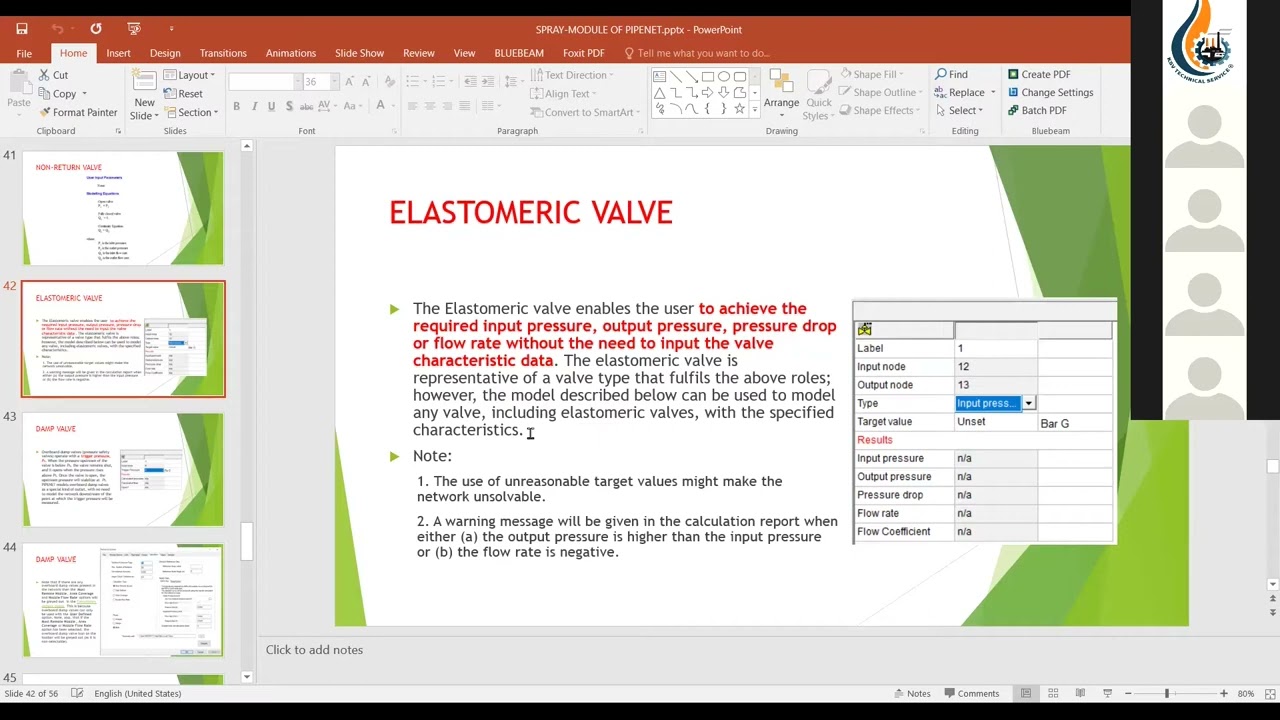Open the Copy dropdown arrow
Screen dimensions: 1280x720
click(x=84, y=94)
